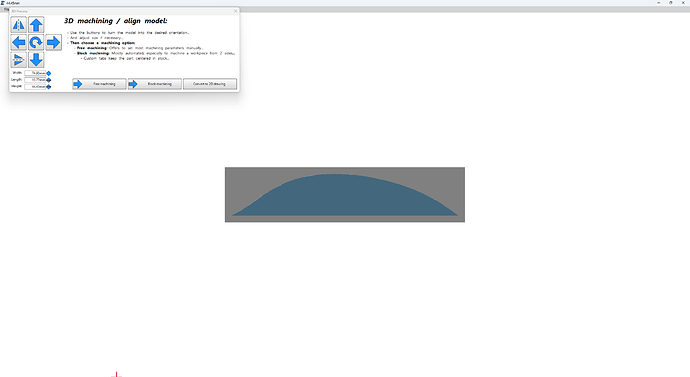Turn model using the left arrow icon

point(18,42)
